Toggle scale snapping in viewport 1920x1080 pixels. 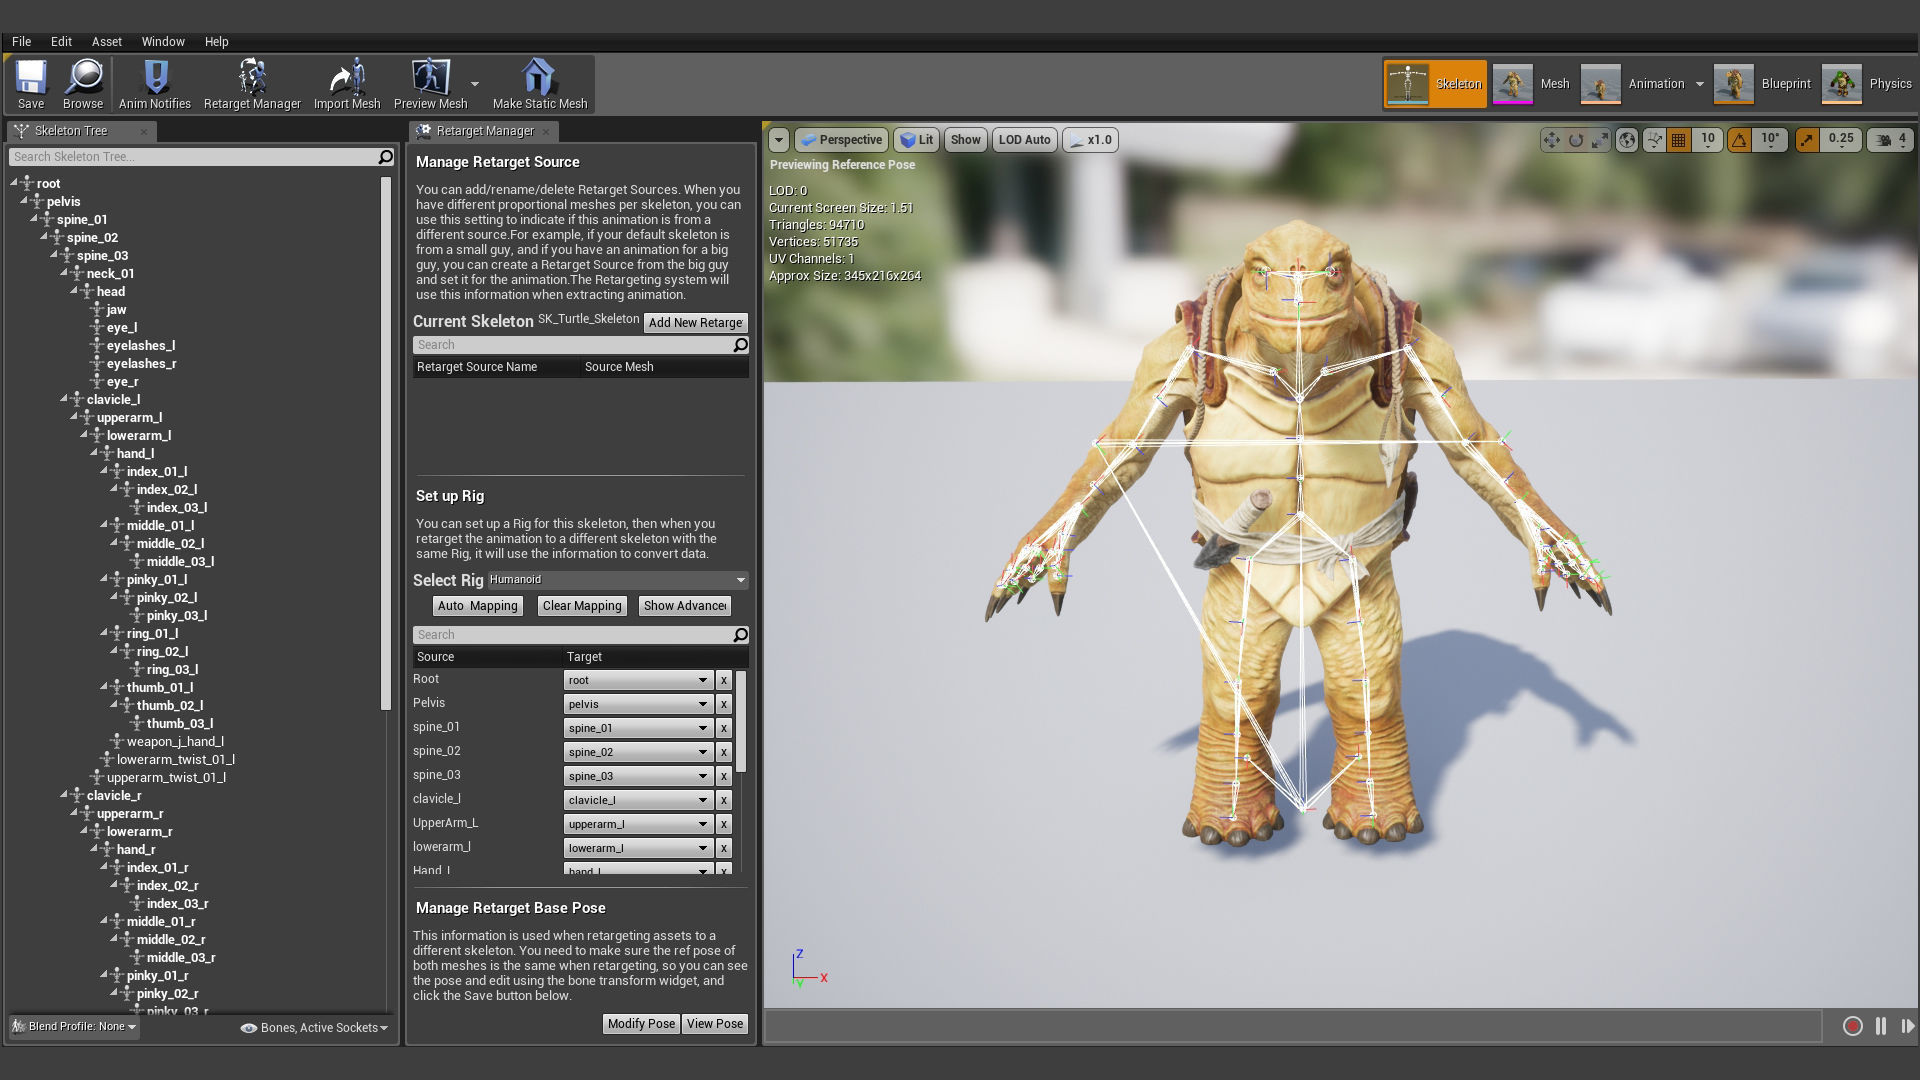[1807, 140]
